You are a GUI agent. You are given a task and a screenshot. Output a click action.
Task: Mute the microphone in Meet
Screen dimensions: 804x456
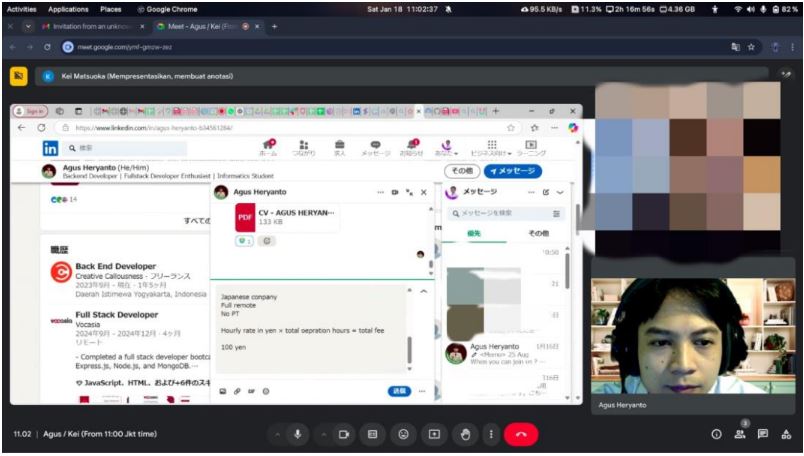click(297, 434)
